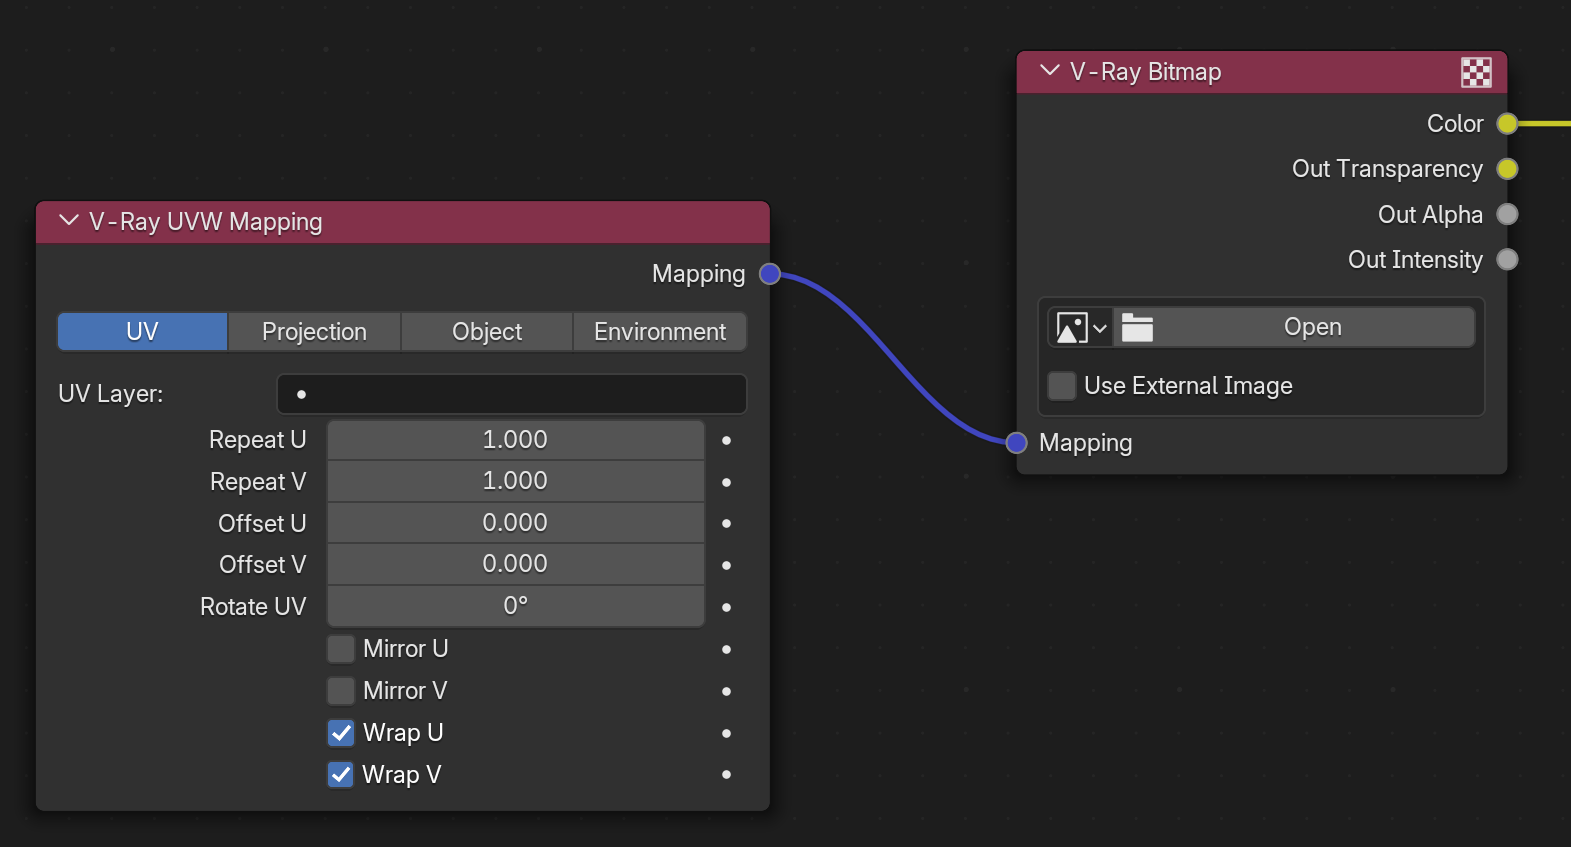Click the folder icon on Open button
This screenshot has height=847, width=1571.
coord(1137,328)
